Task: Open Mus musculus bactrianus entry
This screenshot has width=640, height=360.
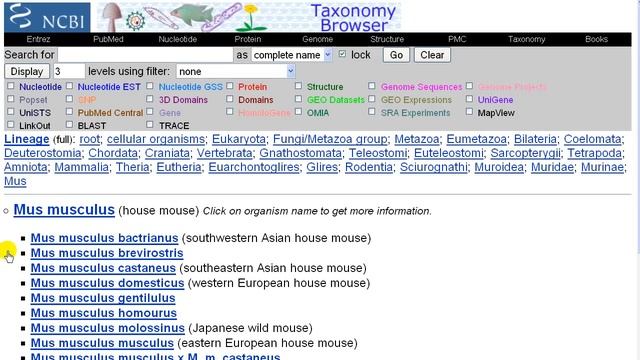Action: 104,238
